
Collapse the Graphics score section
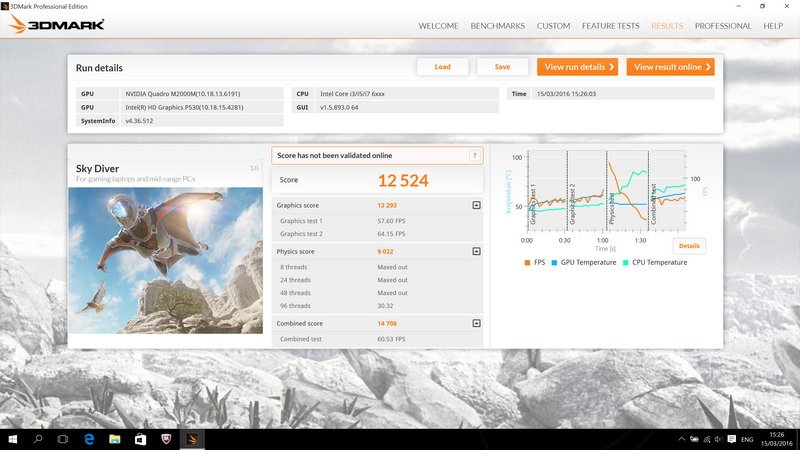(x=476, y=205)
